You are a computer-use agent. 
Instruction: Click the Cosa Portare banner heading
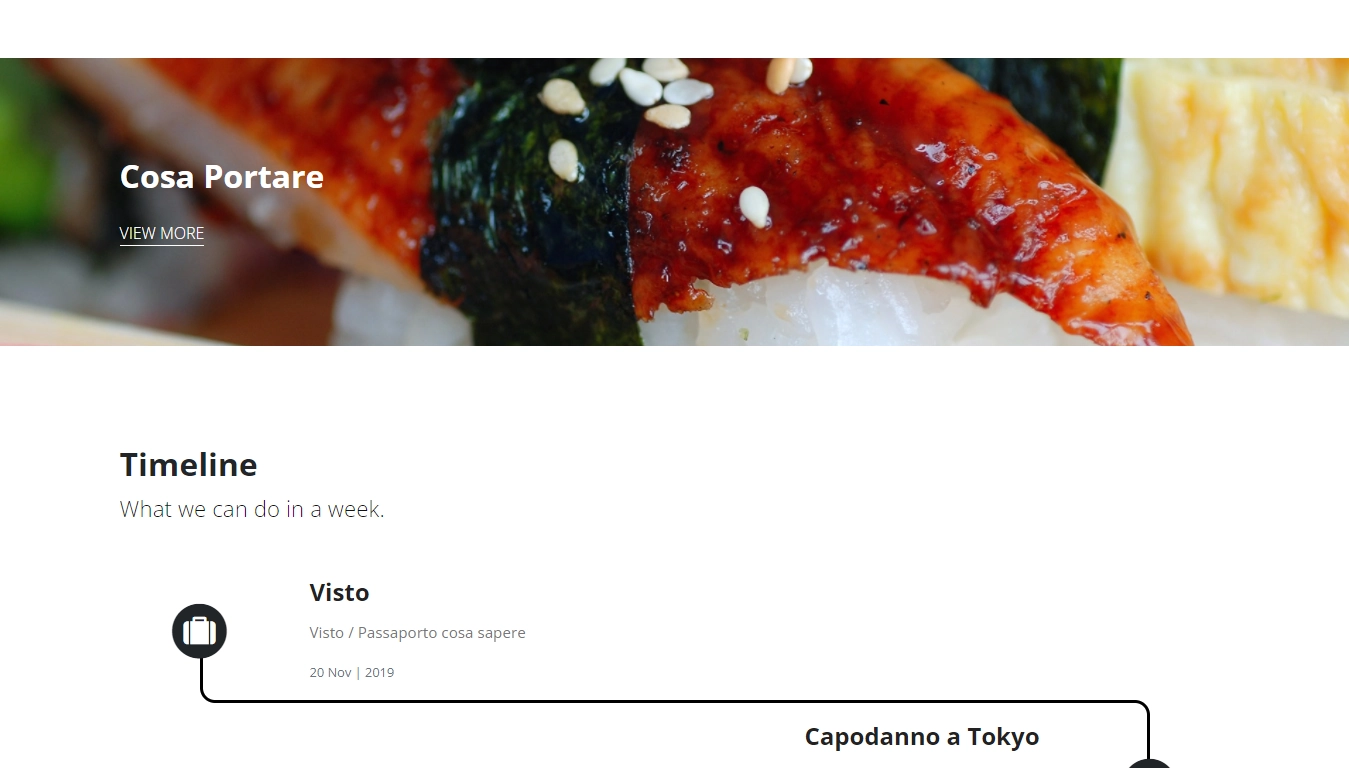point(222,177)
